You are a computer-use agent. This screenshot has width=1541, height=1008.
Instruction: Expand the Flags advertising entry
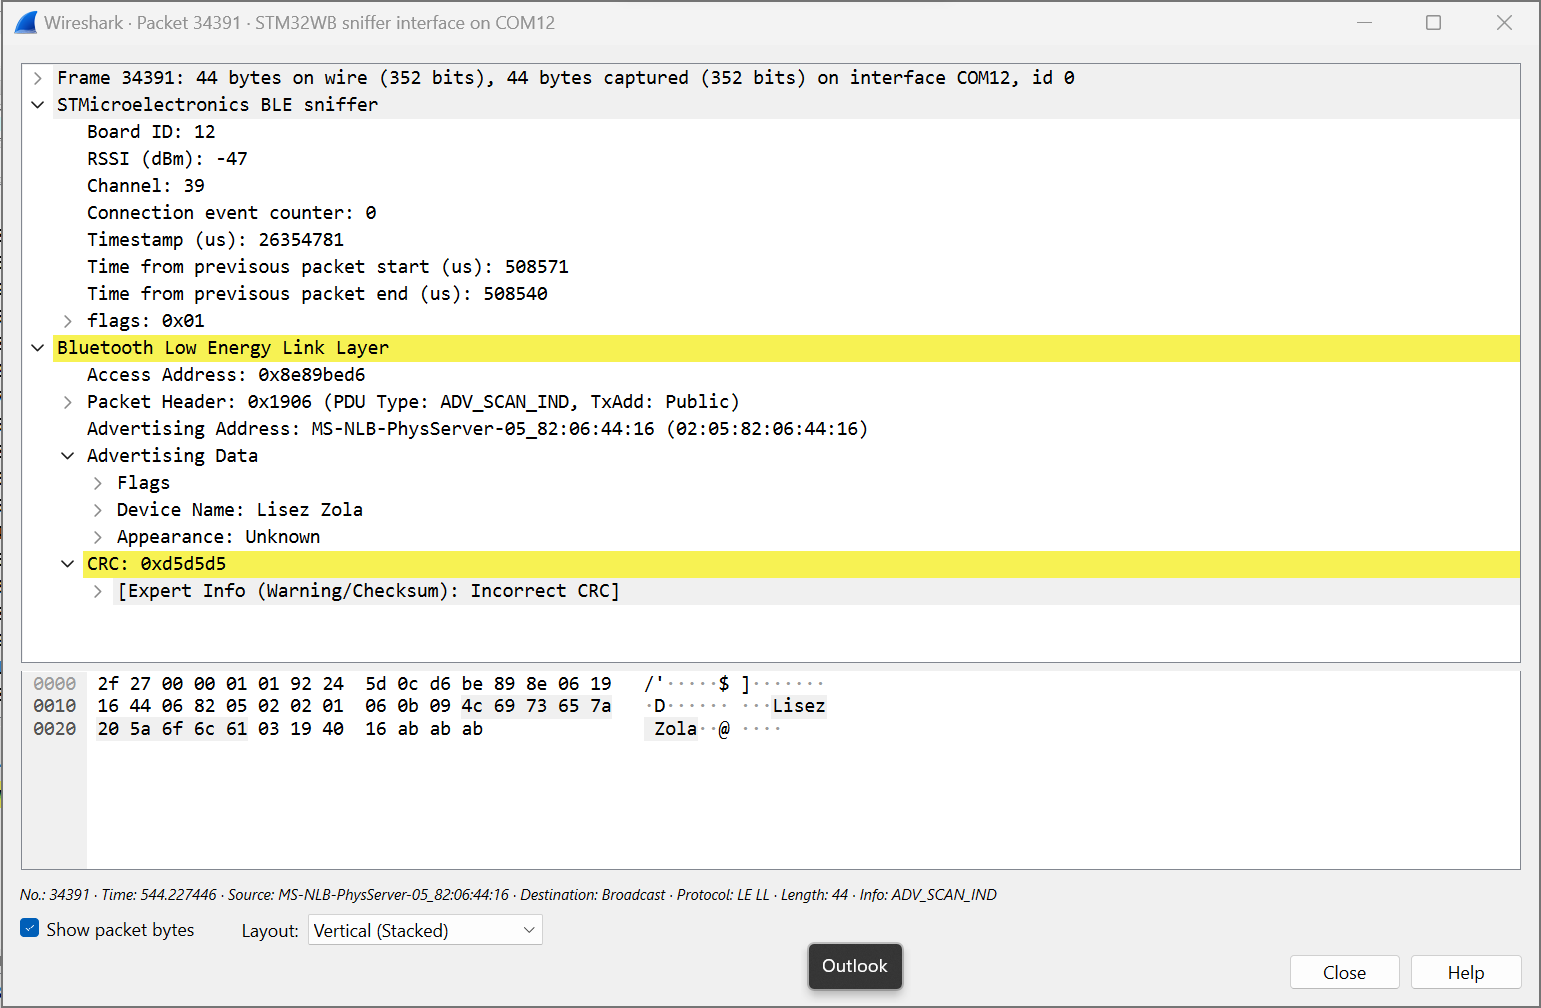tap(98, 483)
